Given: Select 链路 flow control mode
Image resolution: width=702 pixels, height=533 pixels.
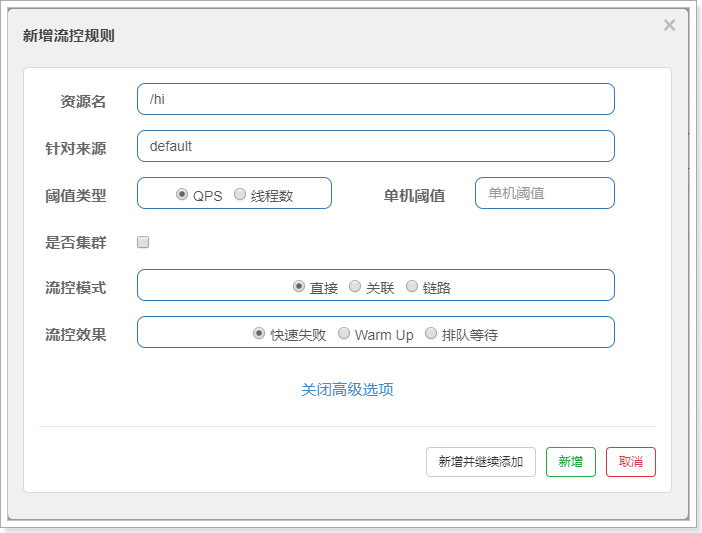Looking at the screenshot, I should tap(411, 286).
